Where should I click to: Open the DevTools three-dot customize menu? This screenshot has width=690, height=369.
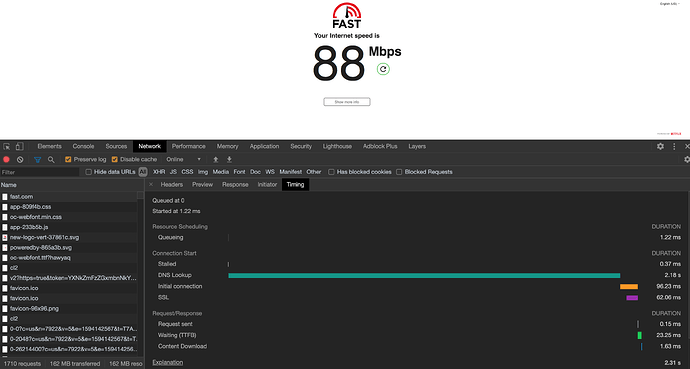674,146
